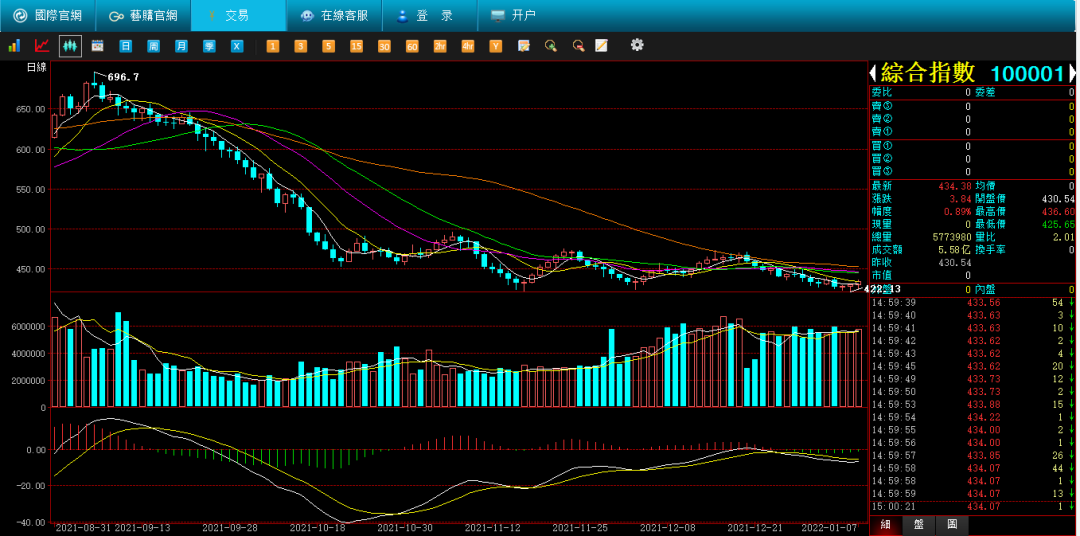Switch to the 盤 bottom tab
Viewport: 1080px width, 536px height.
click(919, 524)
